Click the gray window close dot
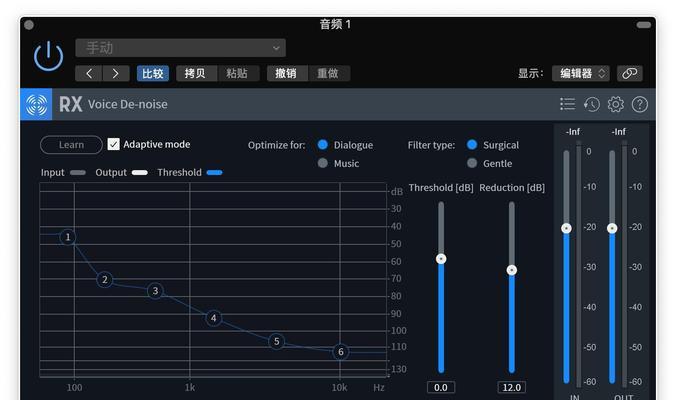The height and width of the screenshot is (400, 676). (x=29, y=25)
